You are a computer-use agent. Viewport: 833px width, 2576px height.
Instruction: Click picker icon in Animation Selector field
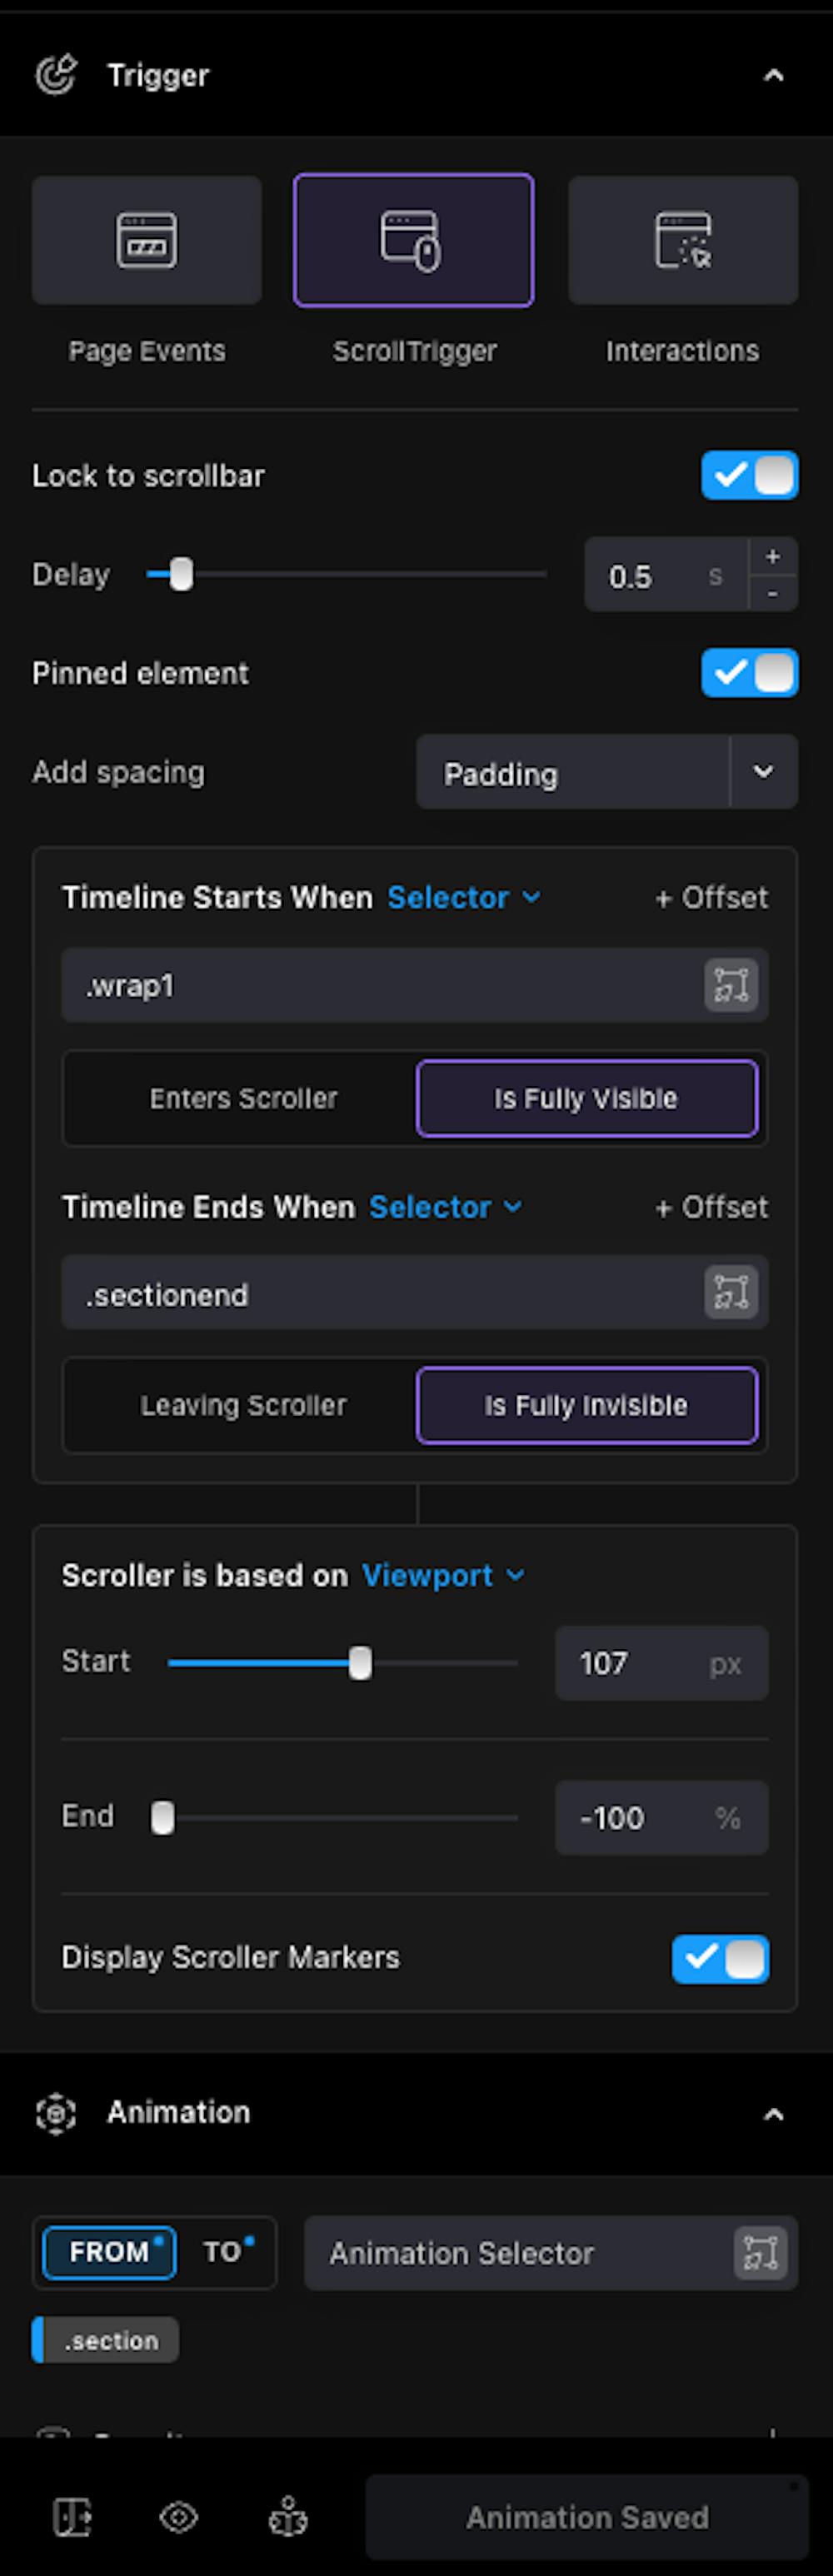click(x=760, y=2253)
